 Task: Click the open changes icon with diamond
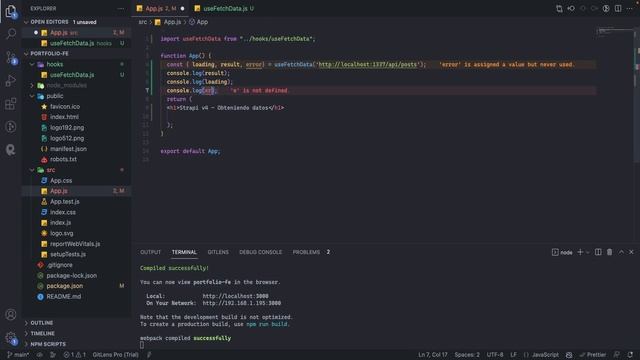point(571,9)
